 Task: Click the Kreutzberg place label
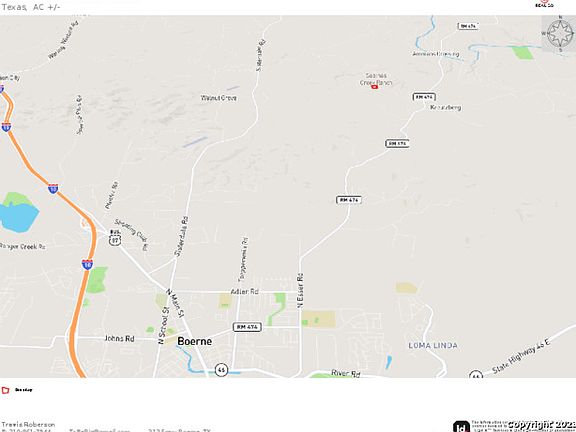pos(446,107)
